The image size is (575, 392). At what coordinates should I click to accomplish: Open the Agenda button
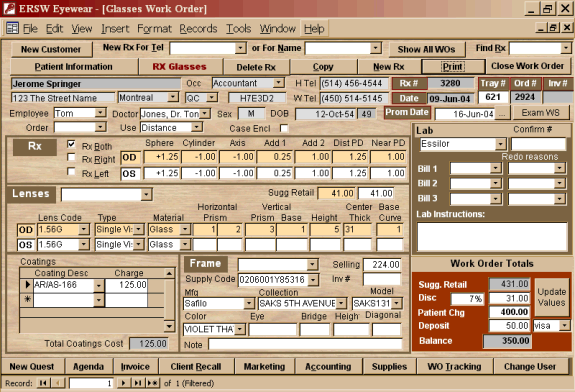pos(88,366)
